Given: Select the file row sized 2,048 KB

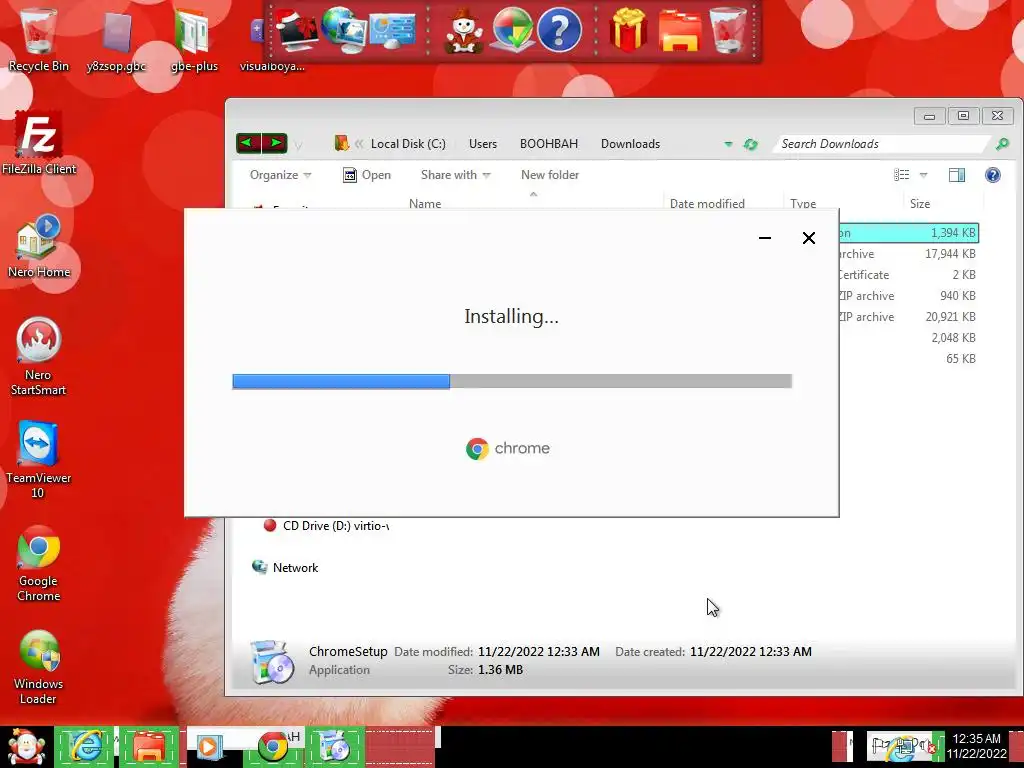Looking at the screenshot, I should pos(908,338).
